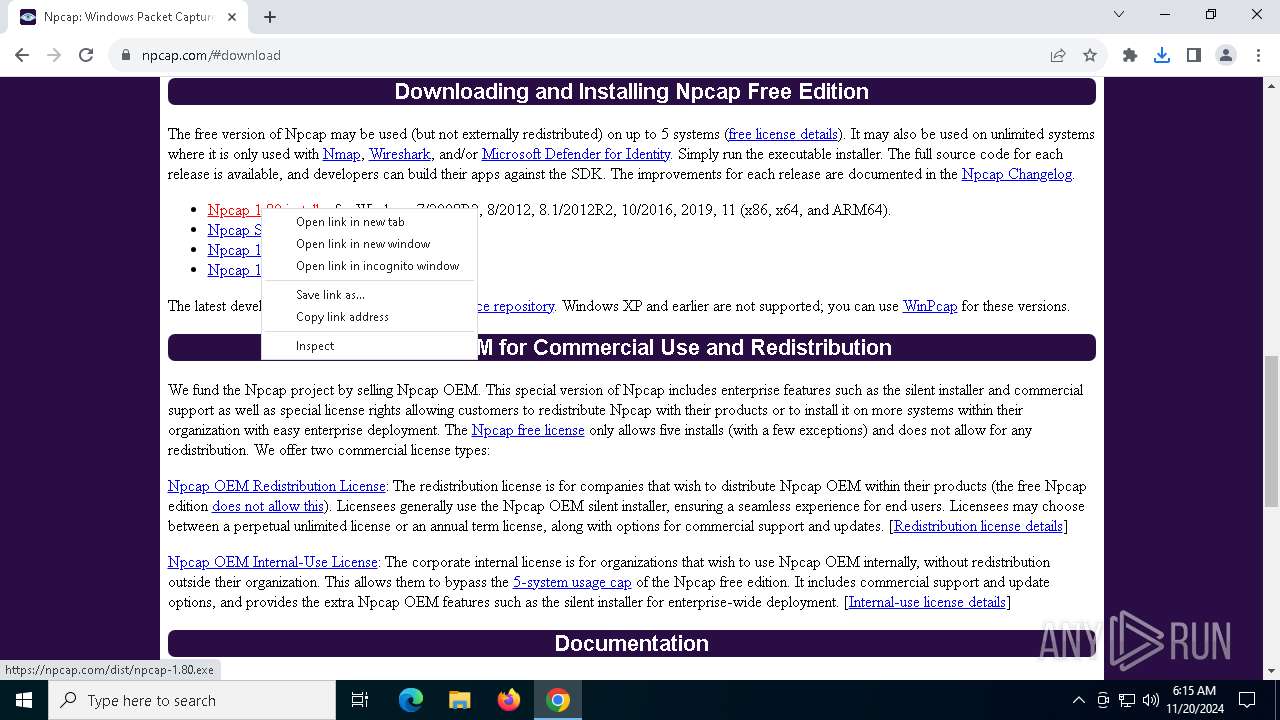
Task: Open the Npcap free license link
Action: [x=528, y=430]
